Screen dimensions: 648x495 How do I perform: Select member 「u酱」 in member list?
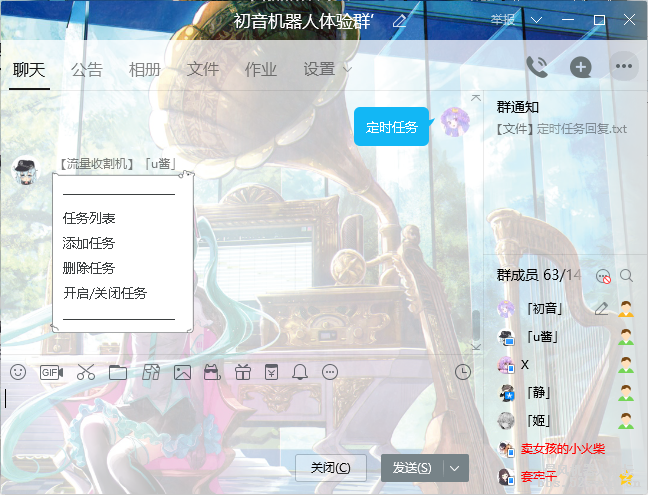[565, 337]
